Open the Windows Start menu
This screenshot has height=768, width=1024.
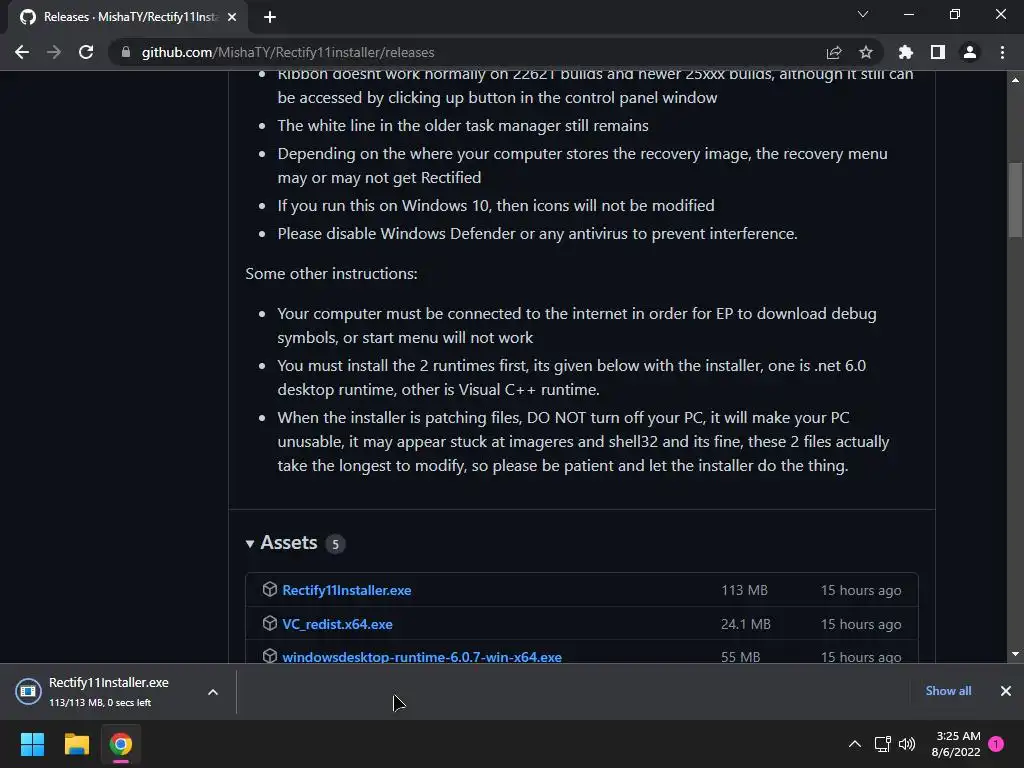32,744
